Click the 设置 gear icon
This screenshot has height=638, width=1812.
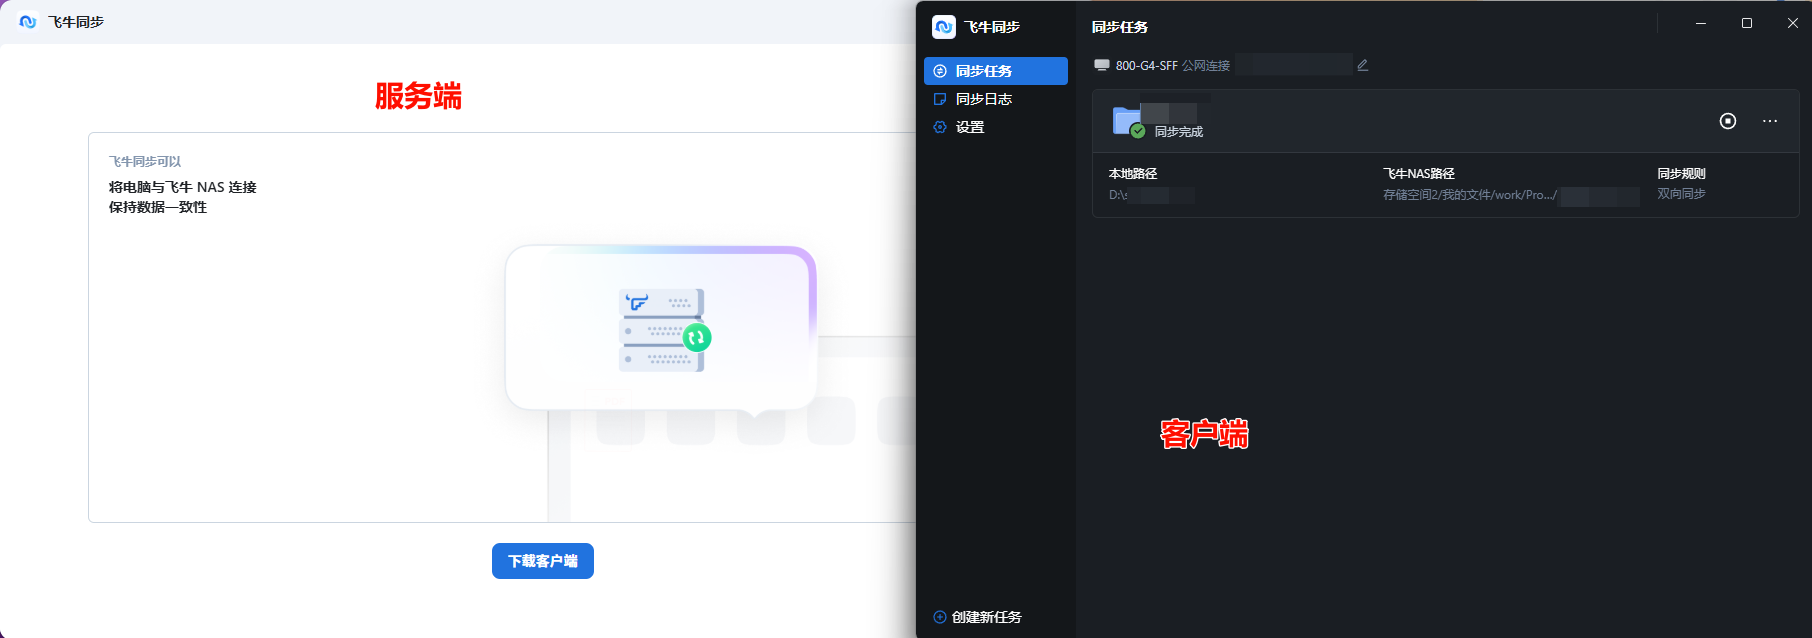tap(940, 127)
